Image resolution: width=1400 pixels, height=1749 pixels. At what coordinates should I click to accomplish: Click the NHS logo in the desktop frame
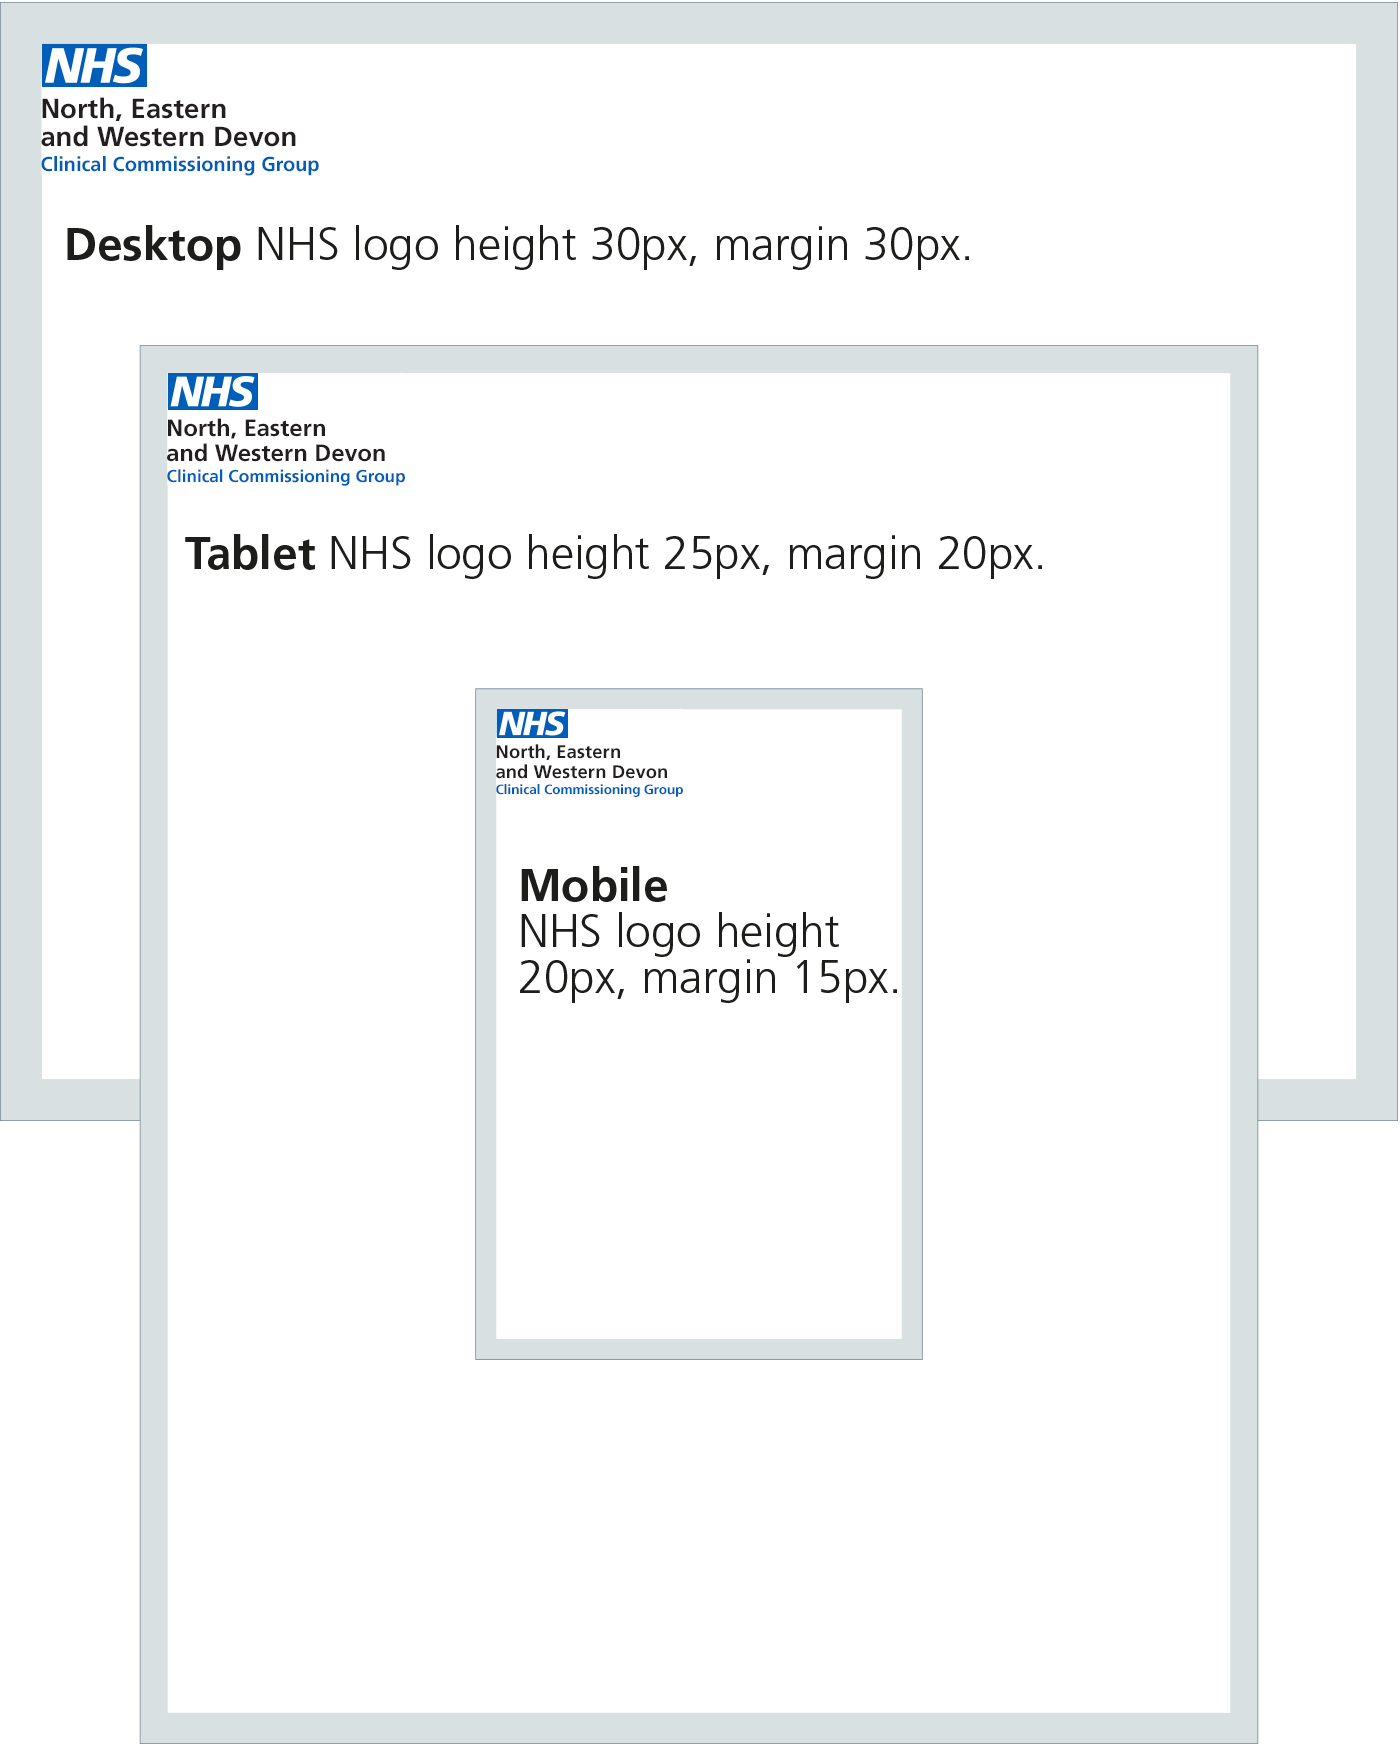pyautogui.click(x=94, y=66)
